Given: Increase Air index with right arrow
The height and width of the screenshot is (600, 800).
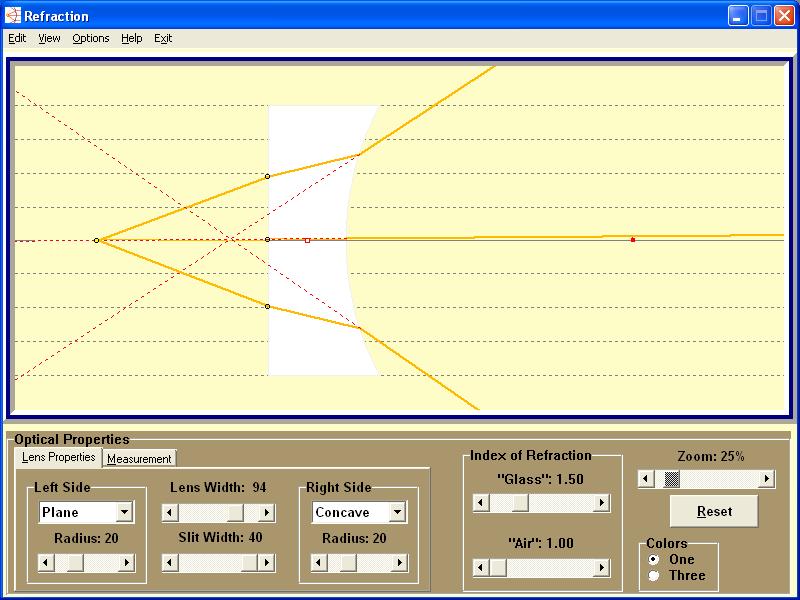Looking at the screenshot, I should point(602,567).
